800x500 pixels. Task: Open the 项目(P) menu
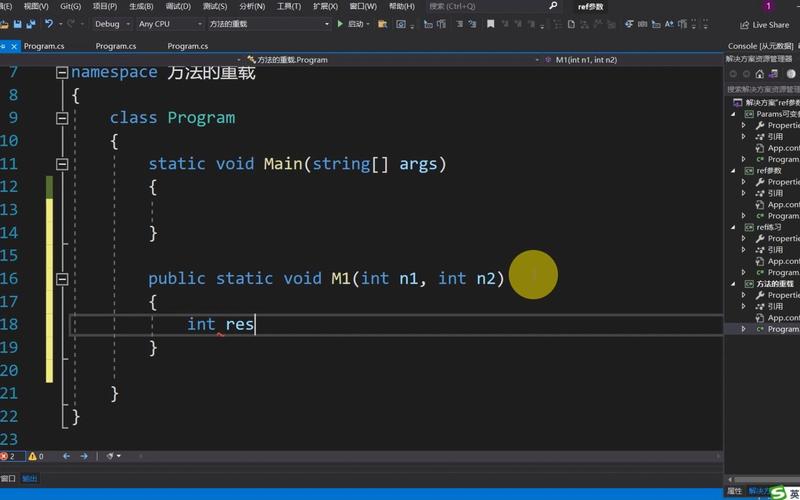click(x=105, y=6)
